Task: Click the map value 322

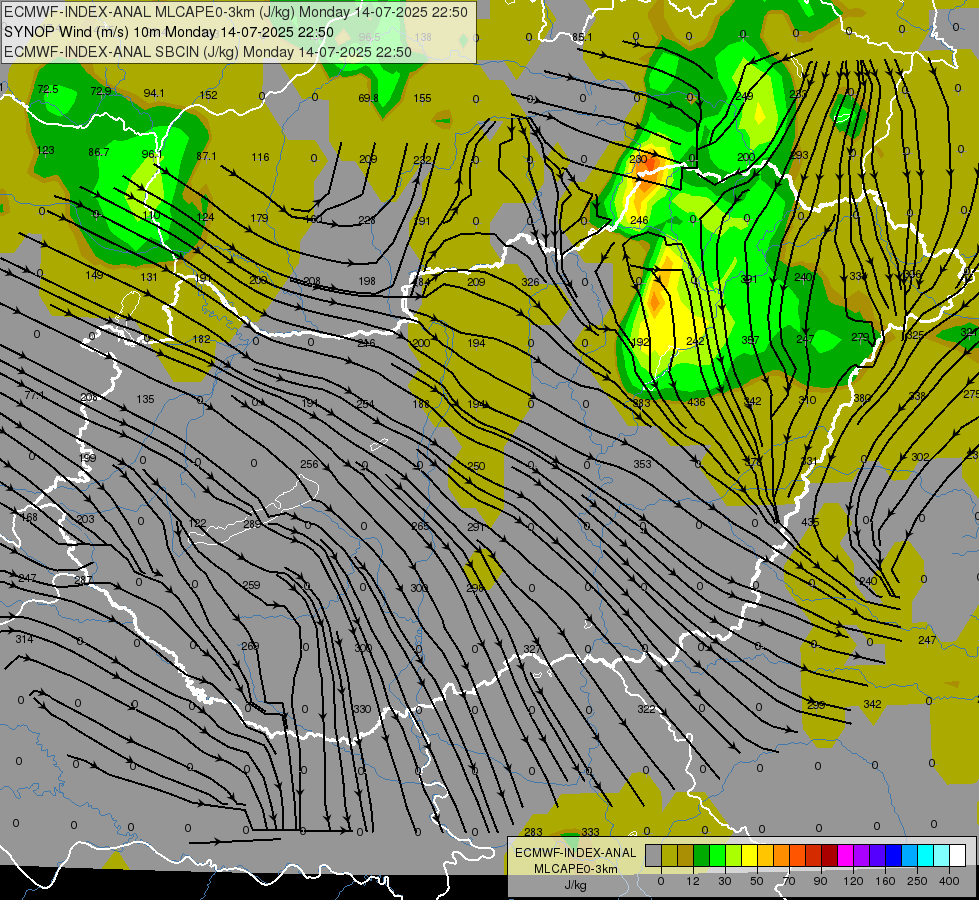Action: coord(646,709)
